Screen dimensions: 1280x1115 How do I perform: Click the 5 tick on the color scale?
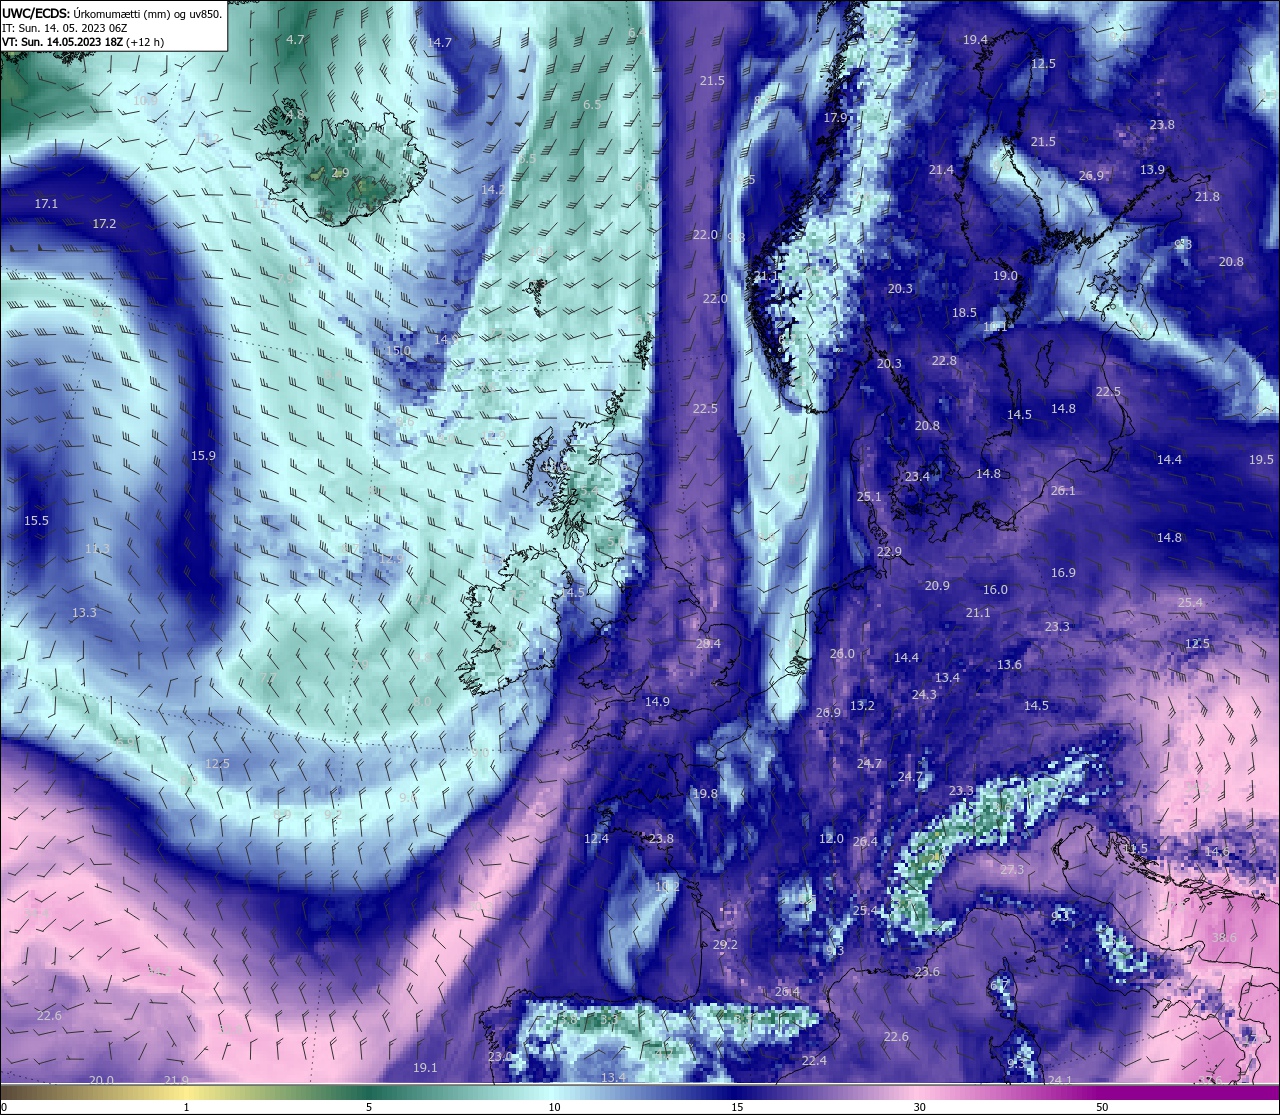[x=369, y=1106]
